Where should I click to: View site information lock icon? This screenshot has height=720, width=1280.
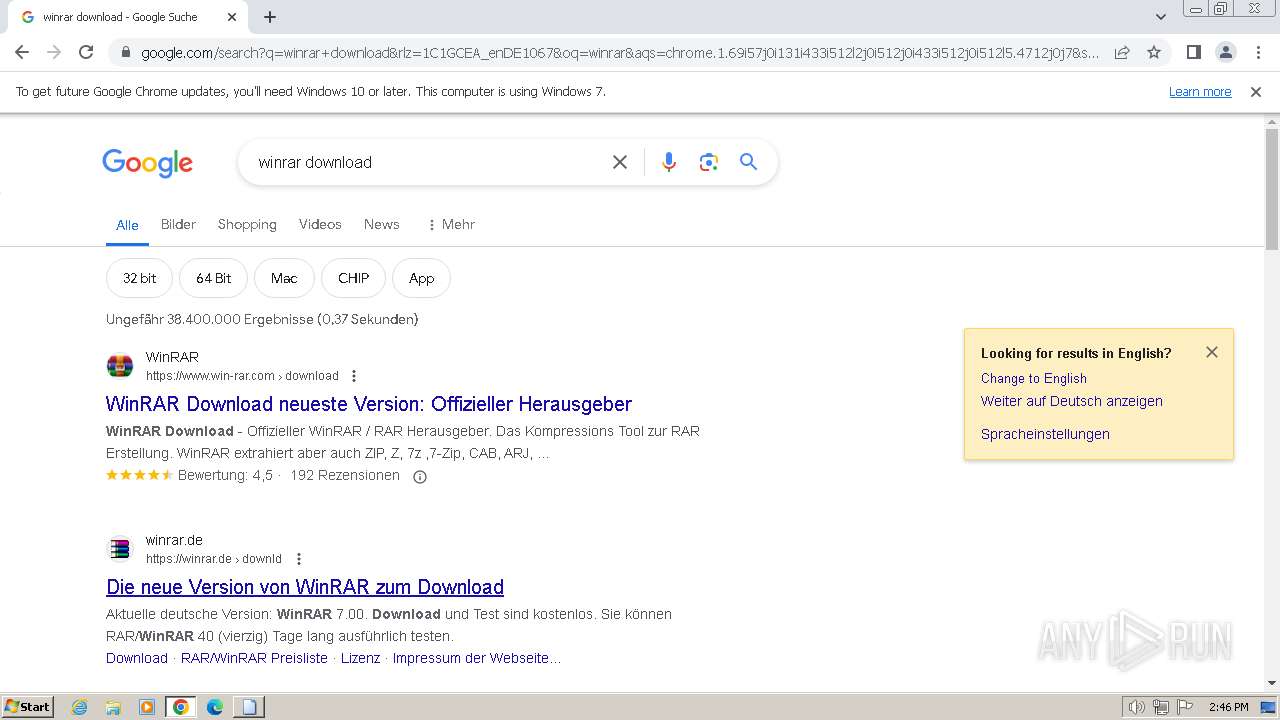125,53
